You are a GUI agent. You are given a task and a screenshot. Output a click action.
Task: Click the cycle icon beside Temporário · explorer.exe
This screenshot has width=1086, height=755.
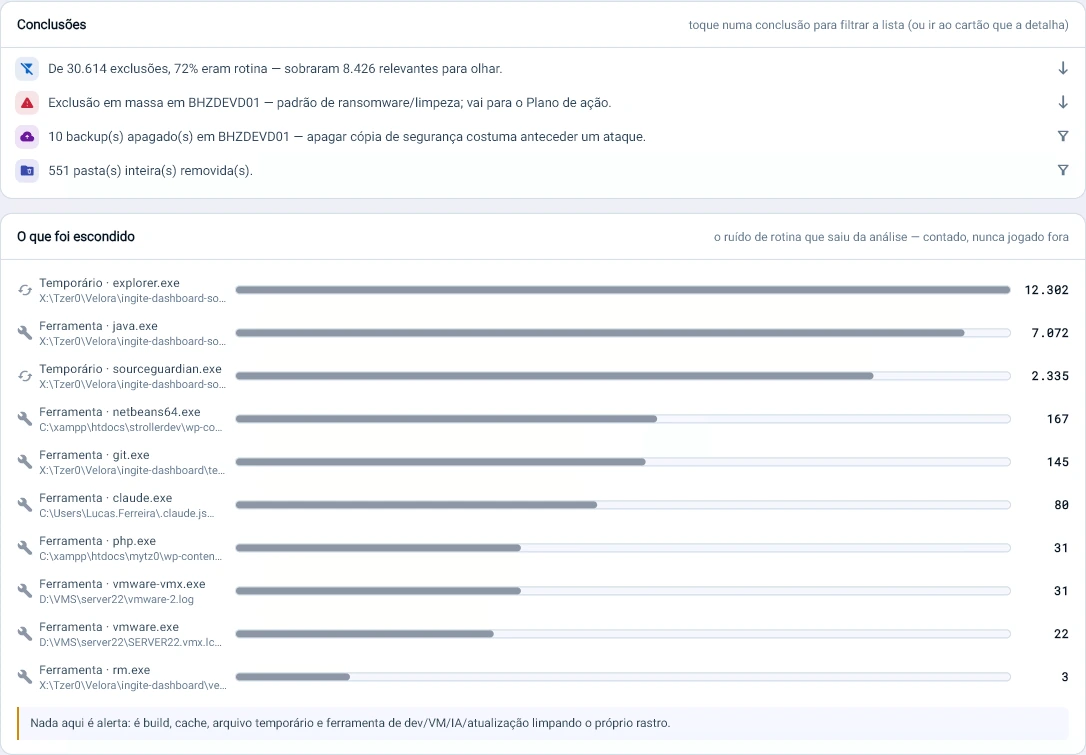[x=25, y=290]
